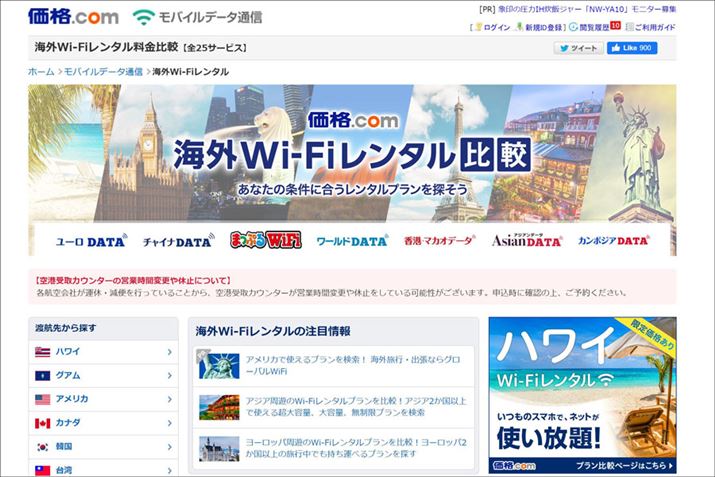
Task: Click the main 海外Wi-Fiレンタル比較 banner
Action: click(x=352, y=153)
